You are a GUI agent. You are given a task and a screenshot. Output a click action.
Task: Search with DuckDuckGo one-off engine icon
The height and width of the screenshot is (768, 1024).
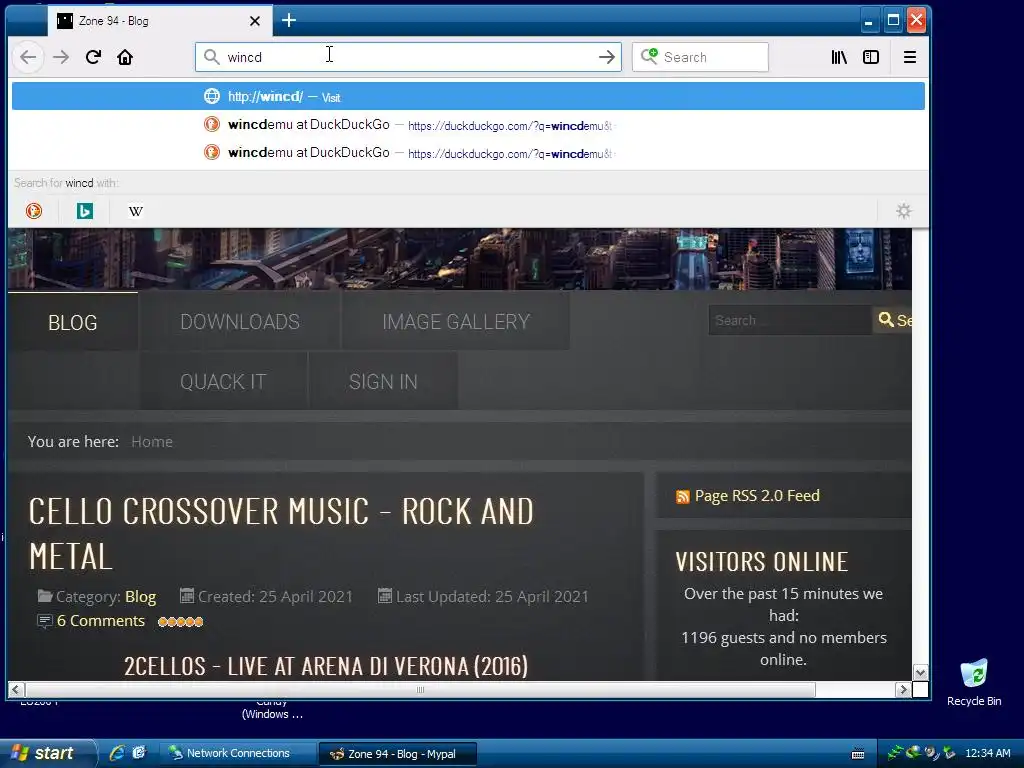(x=33, y=211)
